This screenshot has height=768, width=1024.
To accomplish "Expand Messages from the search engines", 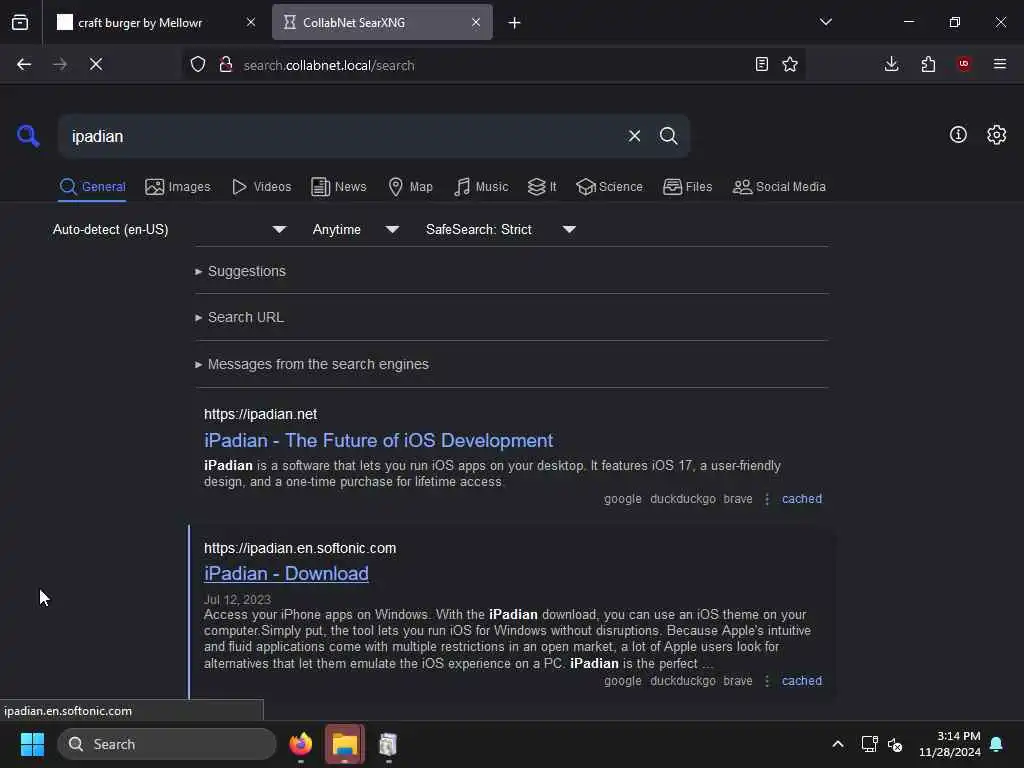I will [312, 364].
